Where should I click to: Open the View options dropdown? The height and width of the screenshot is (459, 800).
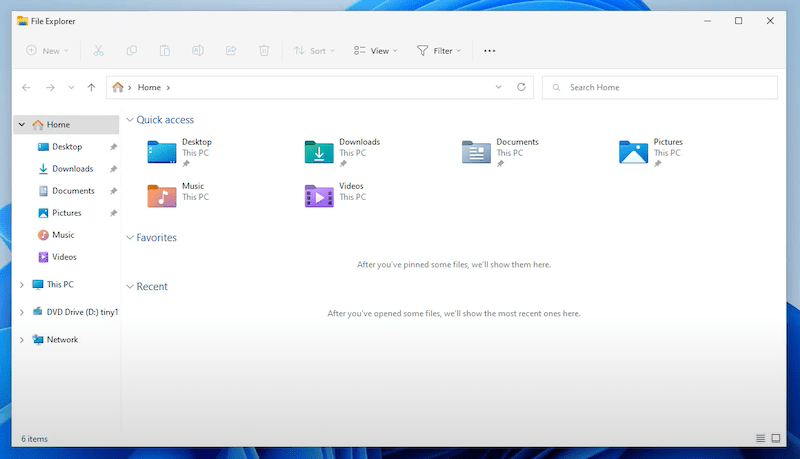pos(375,50)
